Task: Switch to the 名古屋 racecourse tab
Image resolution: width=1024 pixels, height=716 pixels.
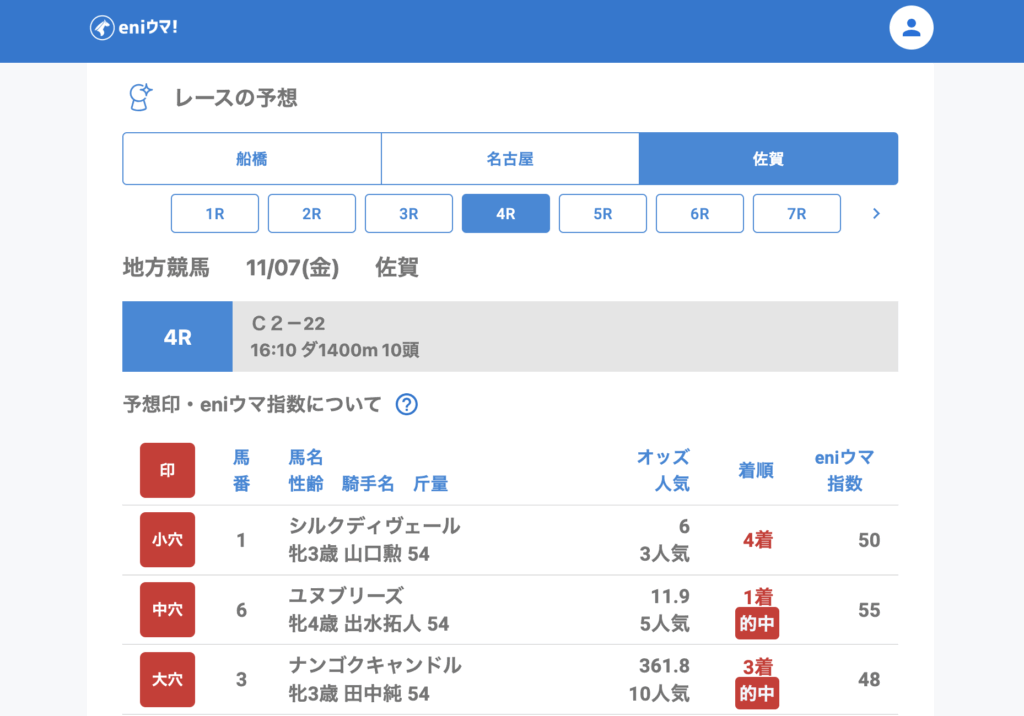Action: pyautogui.click(x=510, y=159)
